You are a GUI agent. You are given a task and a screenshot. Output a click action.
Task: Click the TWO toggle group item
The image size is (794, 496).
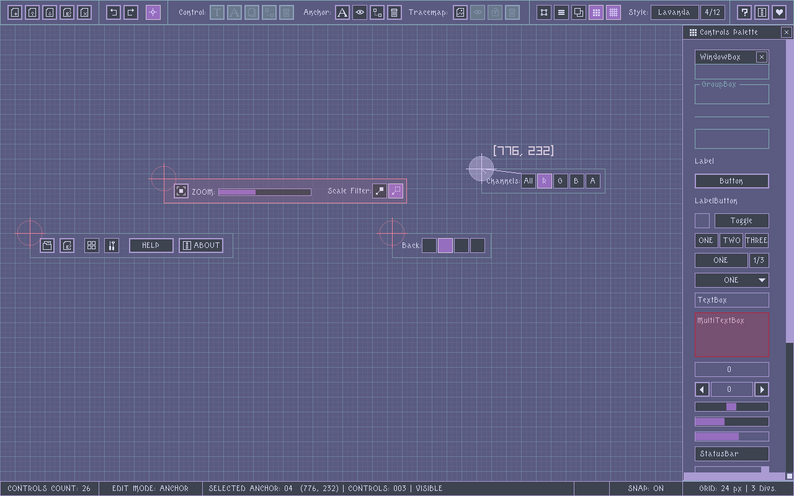[731, 240]
